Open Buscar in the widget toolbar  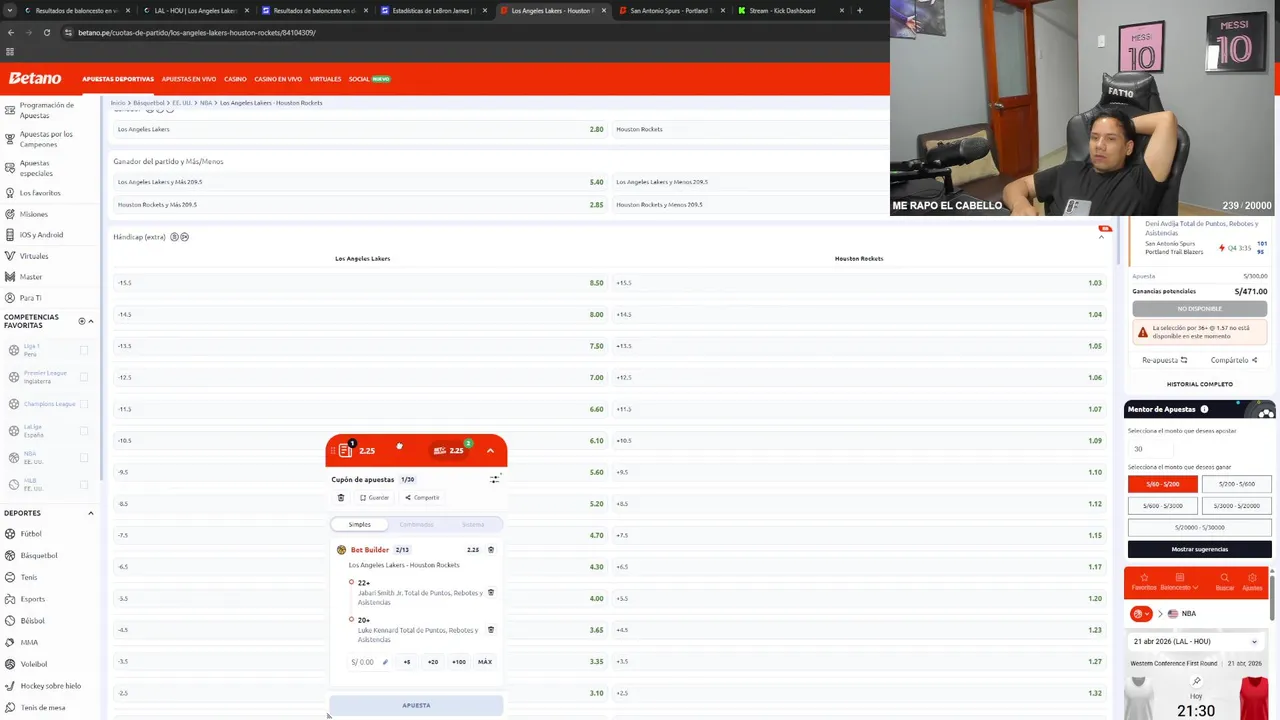coord(1224,582)
